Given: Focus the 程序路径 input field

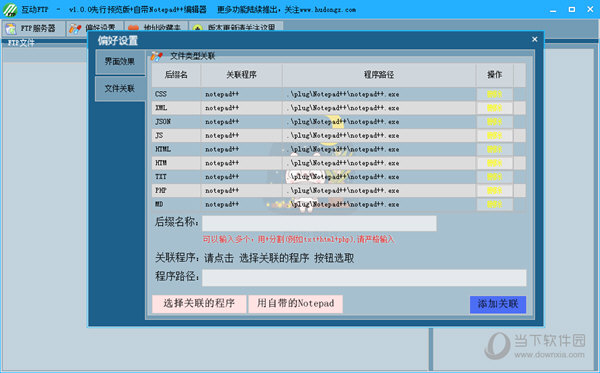Looking at the screenshot, I should [x=364, y=278].
